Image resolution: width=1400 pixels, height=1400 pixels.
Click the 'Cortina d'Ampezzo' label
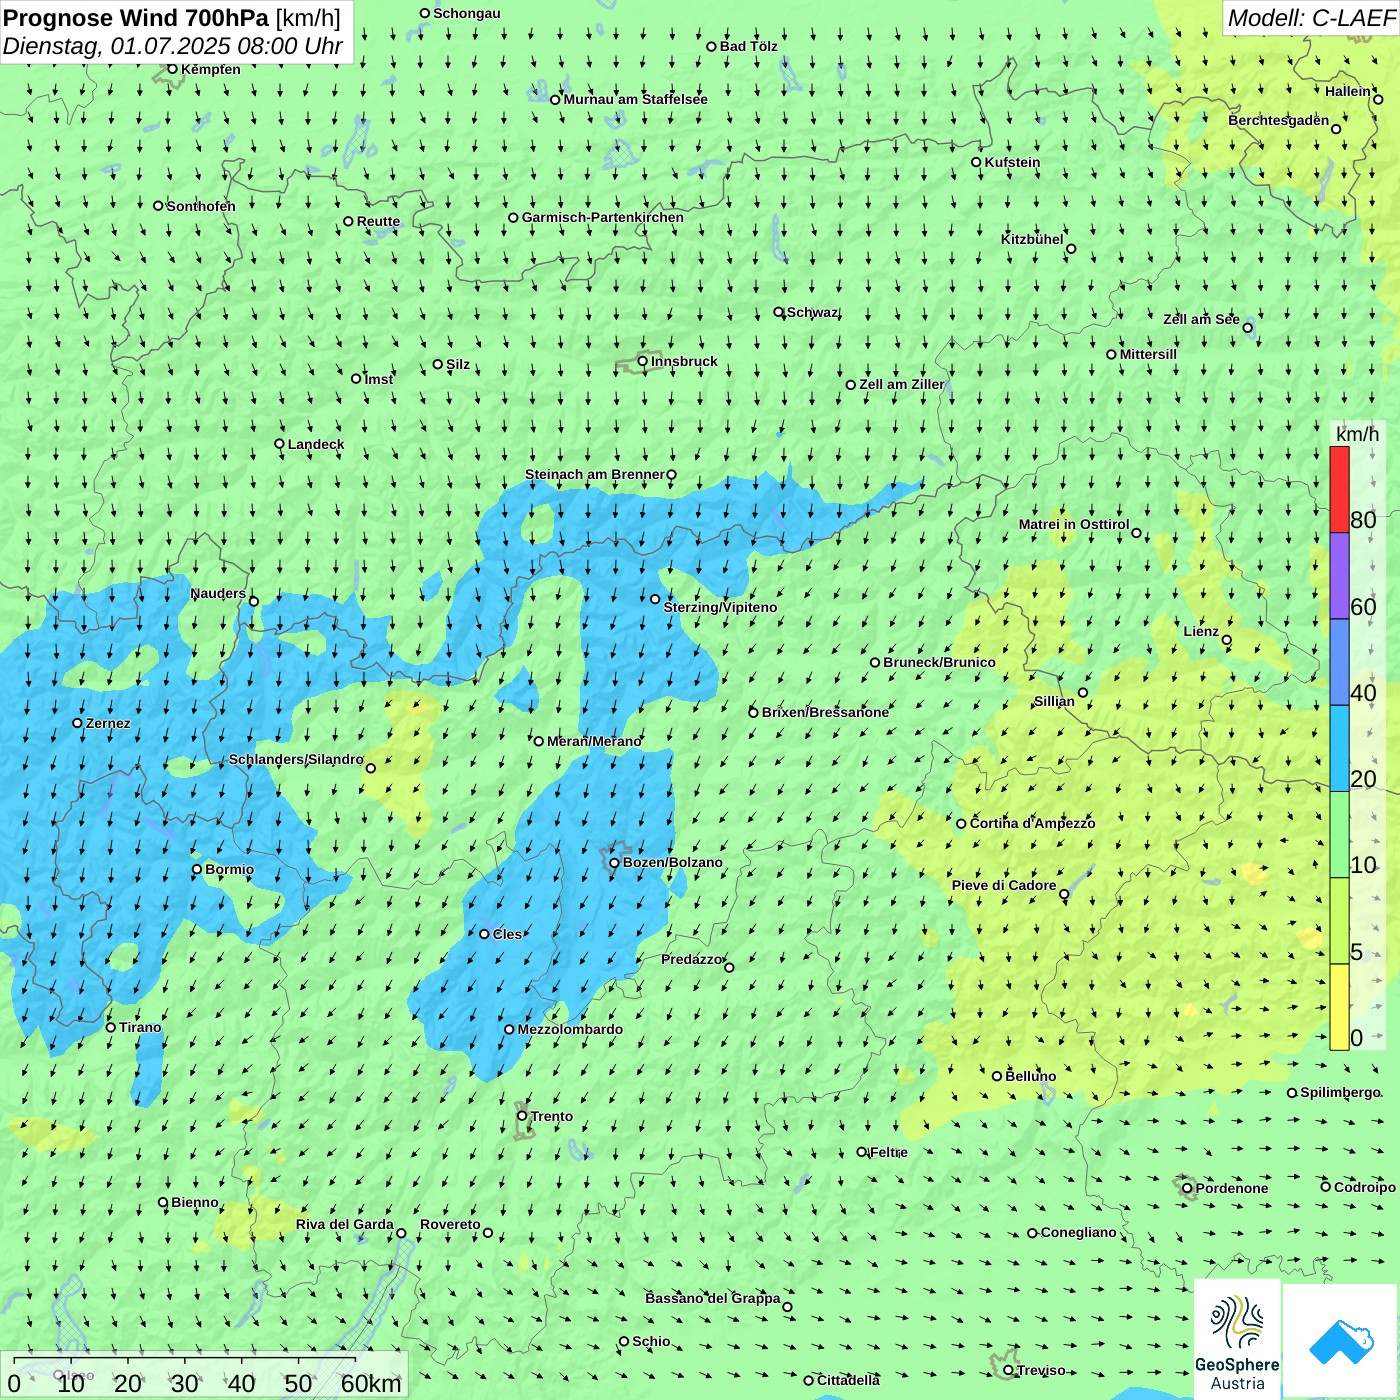[x=1032, y=823]
